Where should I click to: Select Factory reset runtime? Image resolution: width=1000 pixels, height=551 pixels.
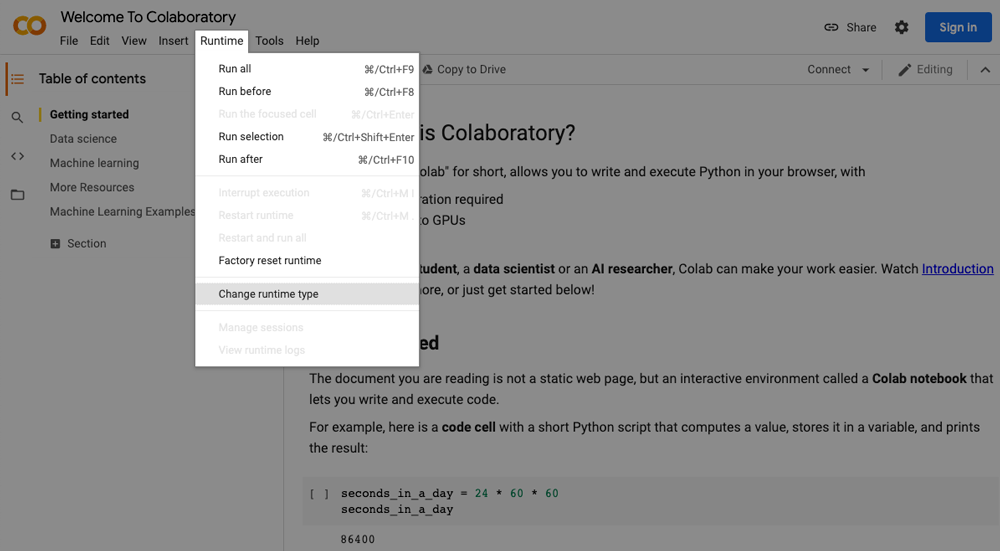coord(307,260)
